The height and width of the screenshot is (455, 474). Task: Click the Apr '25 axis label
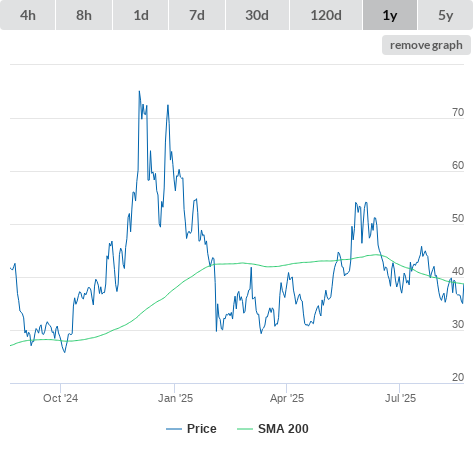287,398
